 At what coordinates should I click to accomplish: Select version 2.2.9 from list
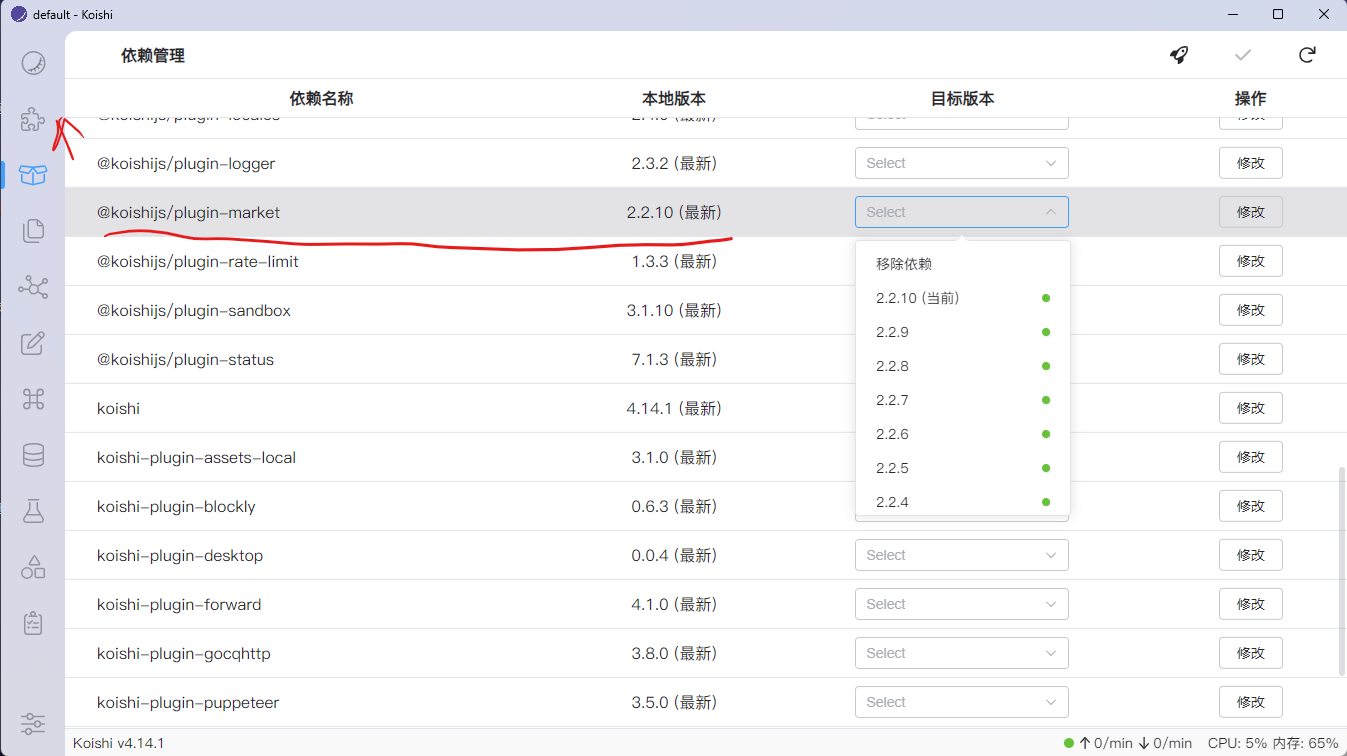(x=963, y=332)
